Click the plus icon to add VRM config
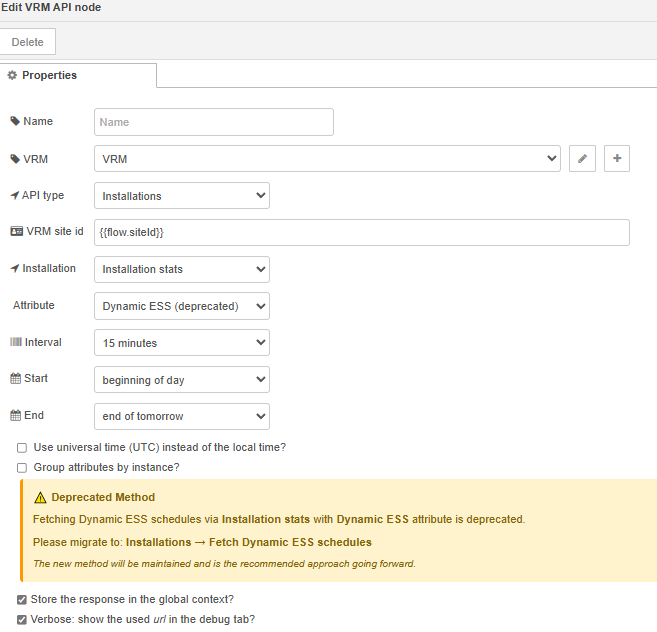Viewport: 657px width, 632px height. [617, 159]
